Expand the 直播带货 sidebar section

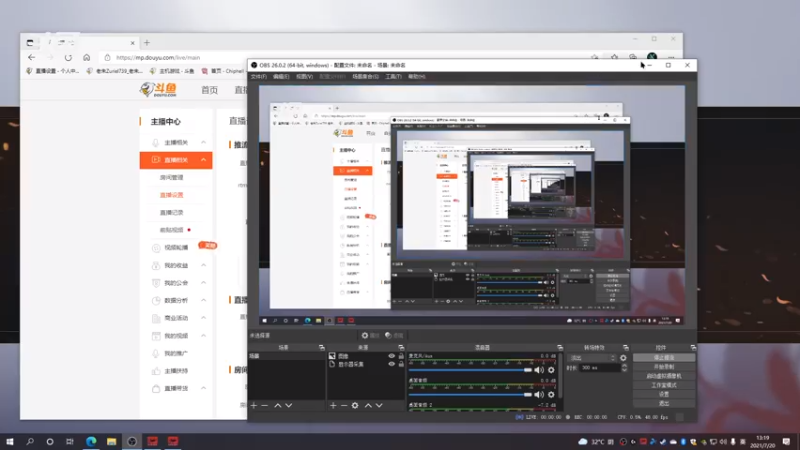click(x=204, y=388)
